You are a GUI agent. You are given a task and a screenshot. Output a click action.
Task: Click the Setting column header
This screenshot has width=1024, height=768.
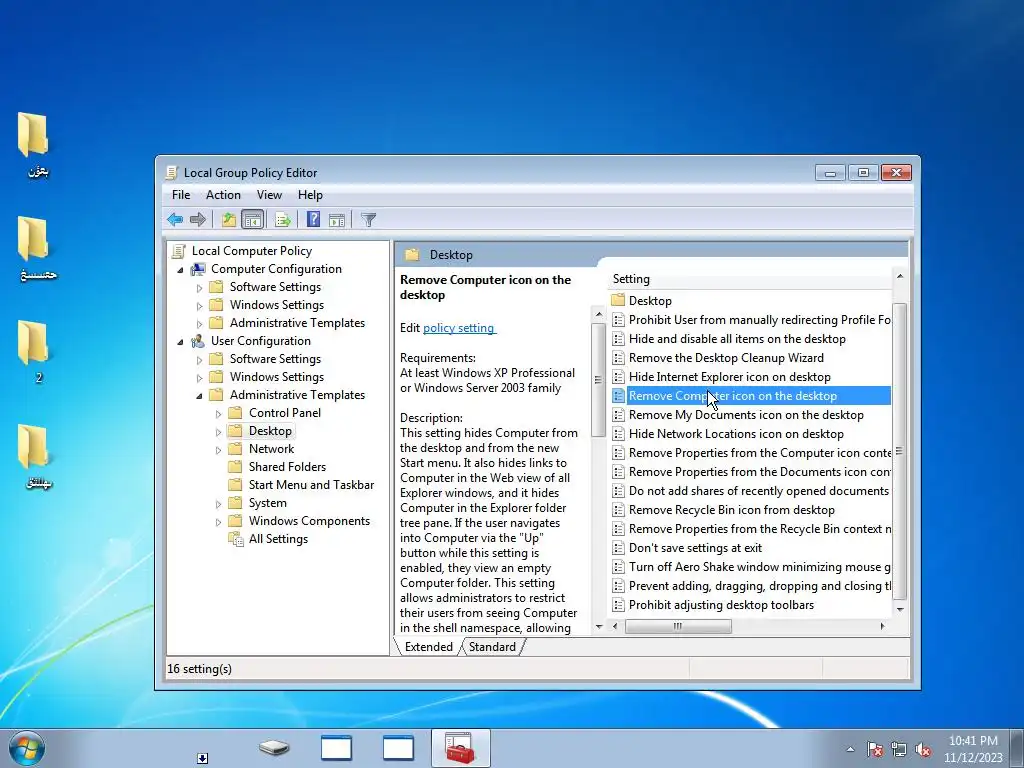[749, 279]
